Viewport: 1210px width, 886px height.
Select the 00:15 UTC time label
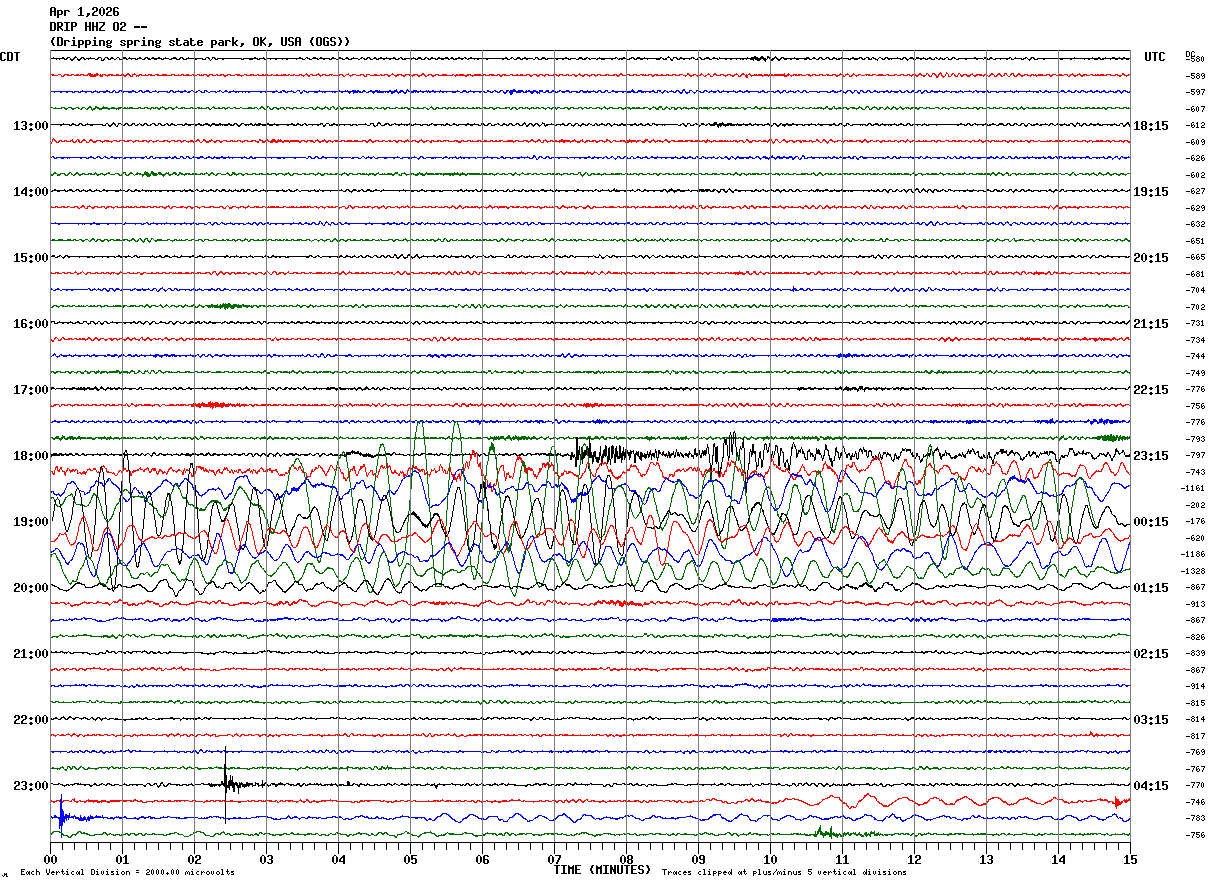[1151, 522]
